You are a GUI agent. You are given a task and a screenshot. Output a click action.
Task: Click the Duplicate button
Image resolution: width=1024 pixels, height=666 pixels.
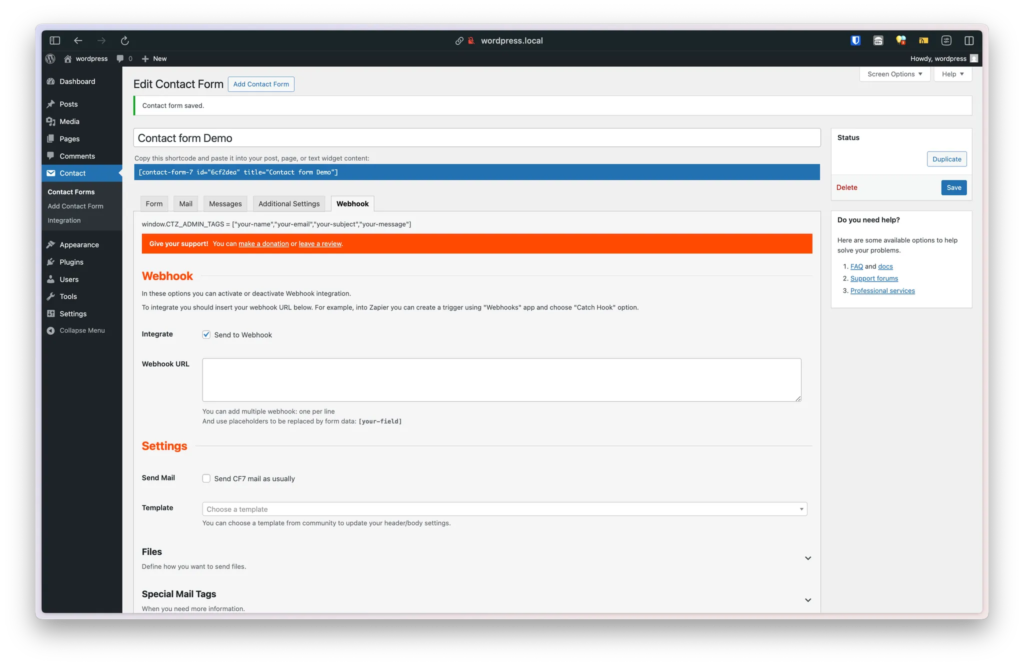pyautogui.click(x=946, y=159)
